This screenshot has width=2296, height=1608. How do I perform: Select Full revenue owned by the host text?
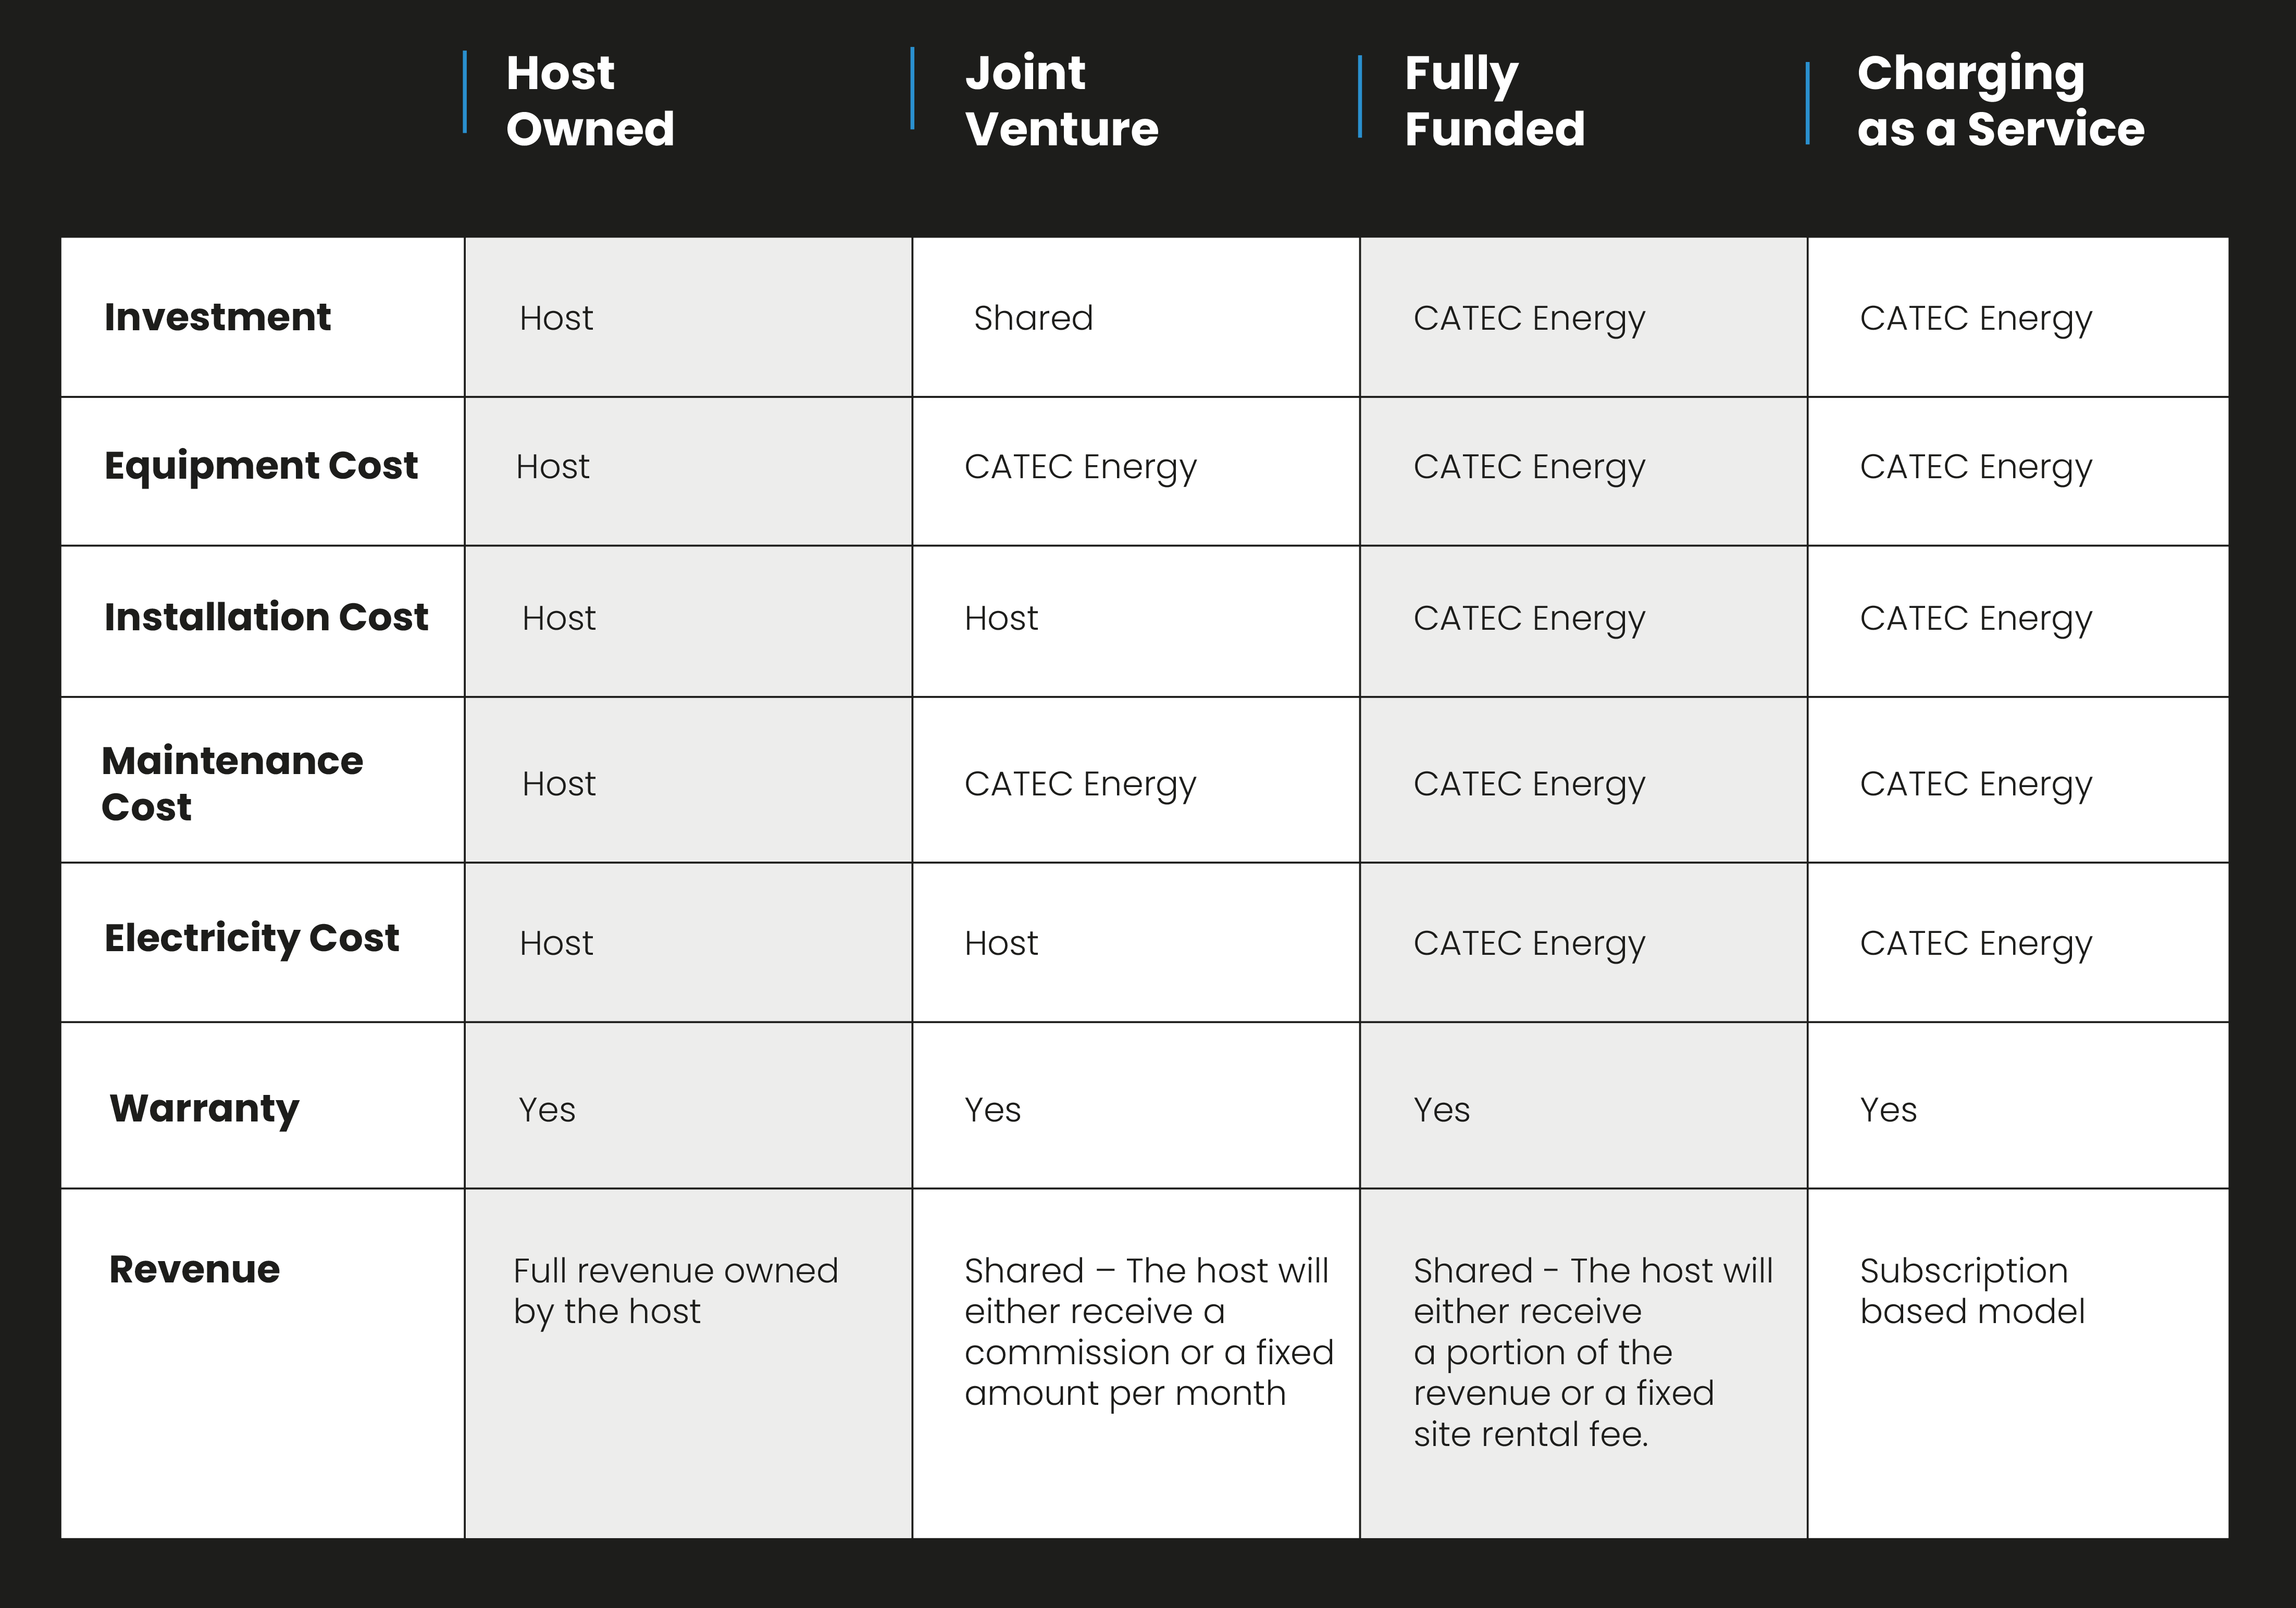(x=675, y=1291)
